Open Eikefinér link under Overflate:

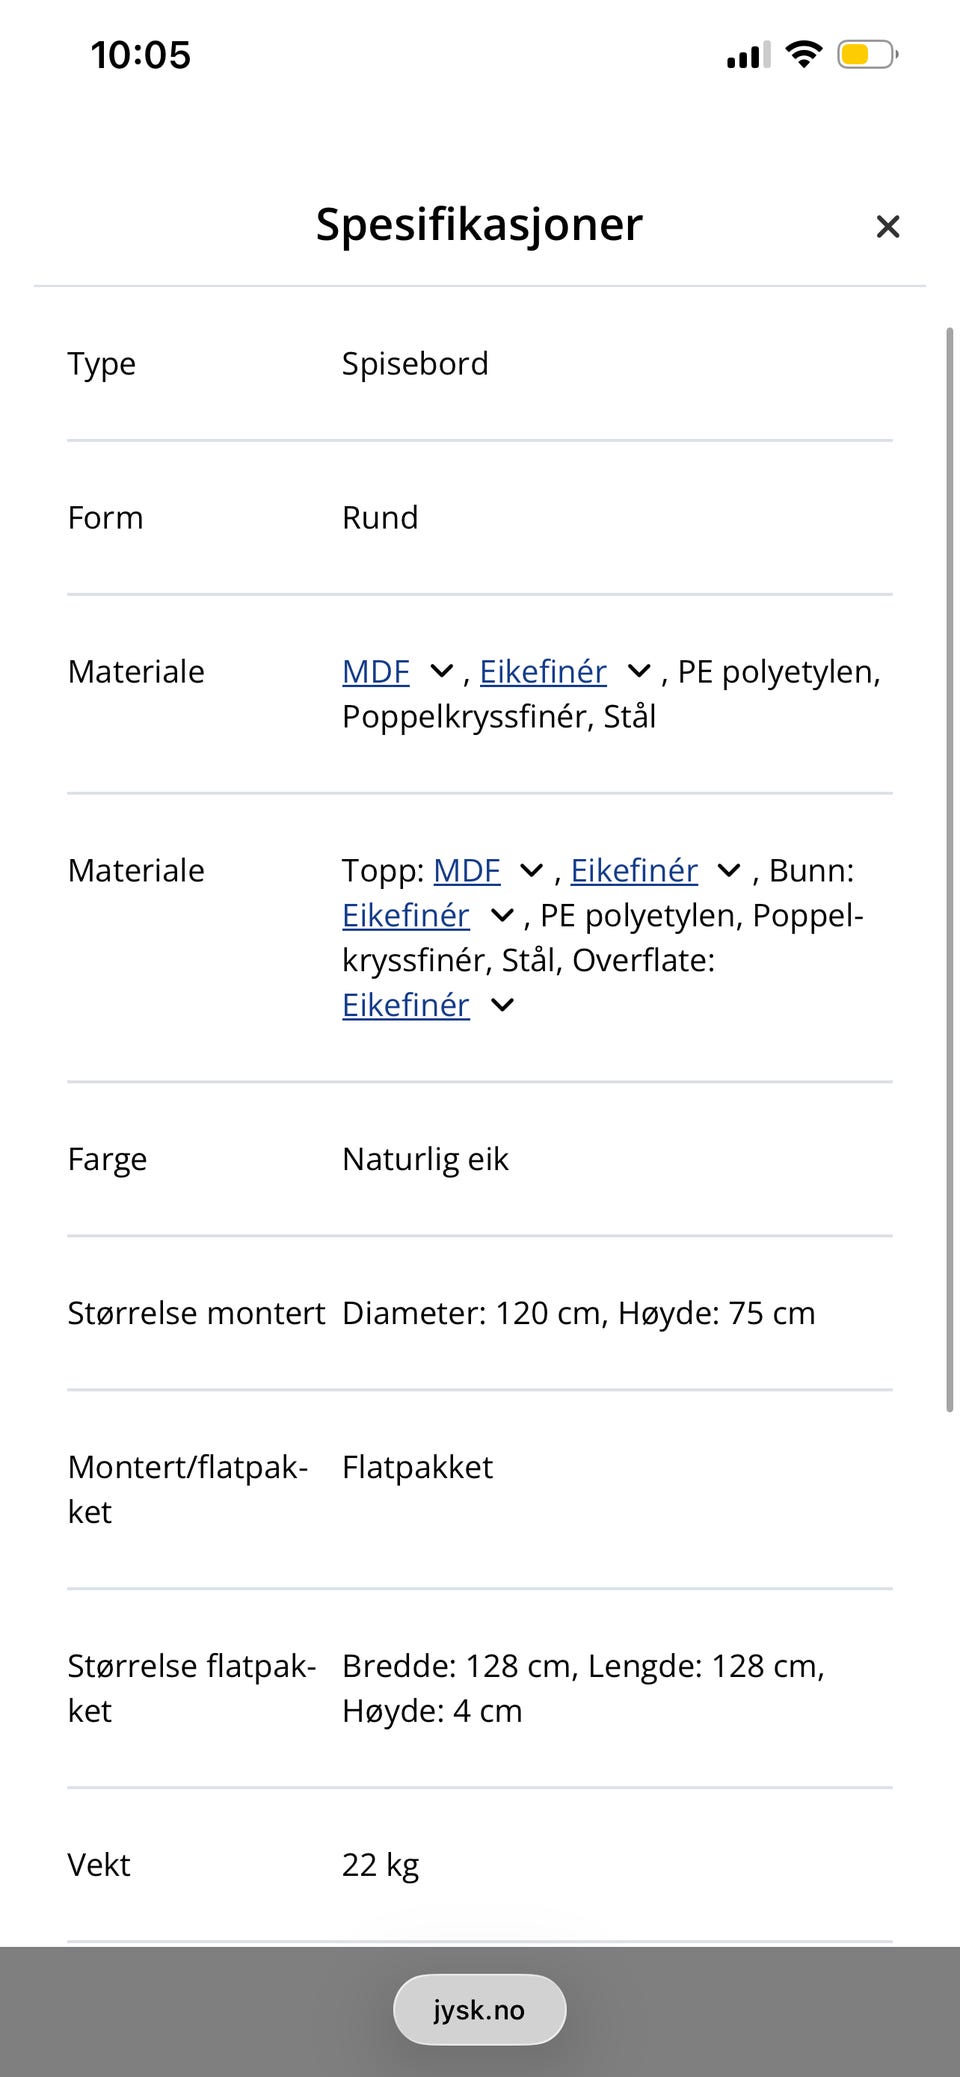click(406, 1005)
